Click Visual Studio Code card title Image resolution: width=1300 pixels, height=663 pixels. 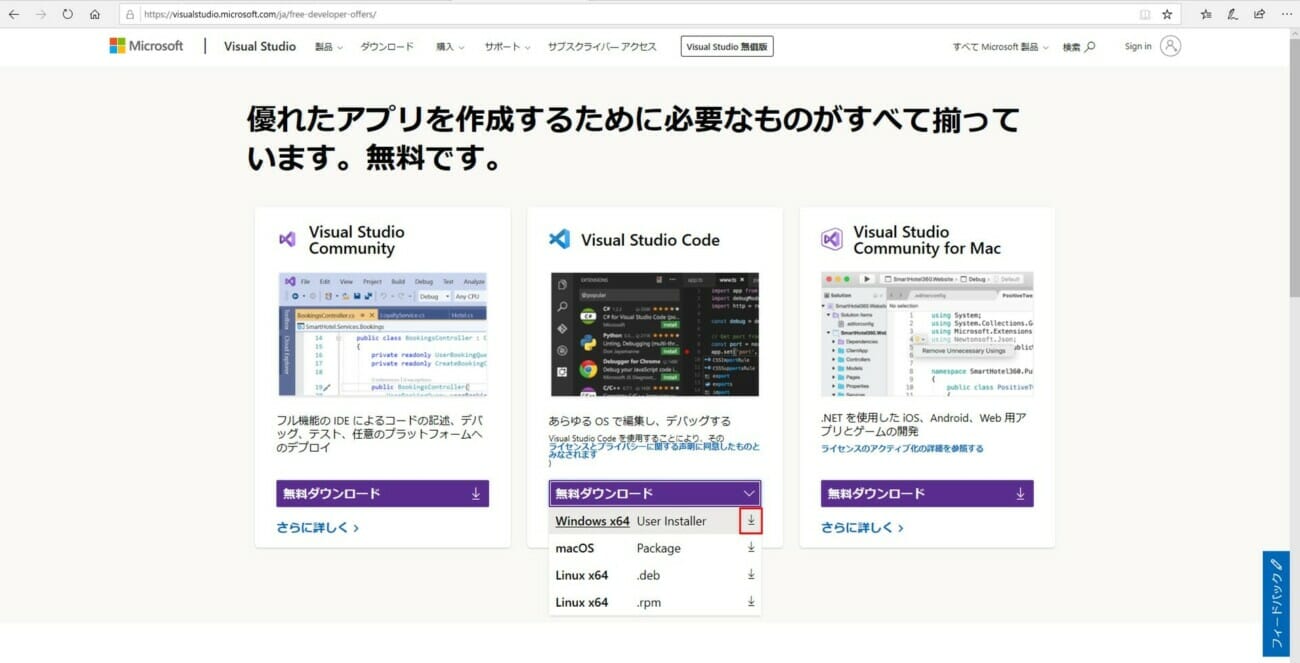click(650, 240)
